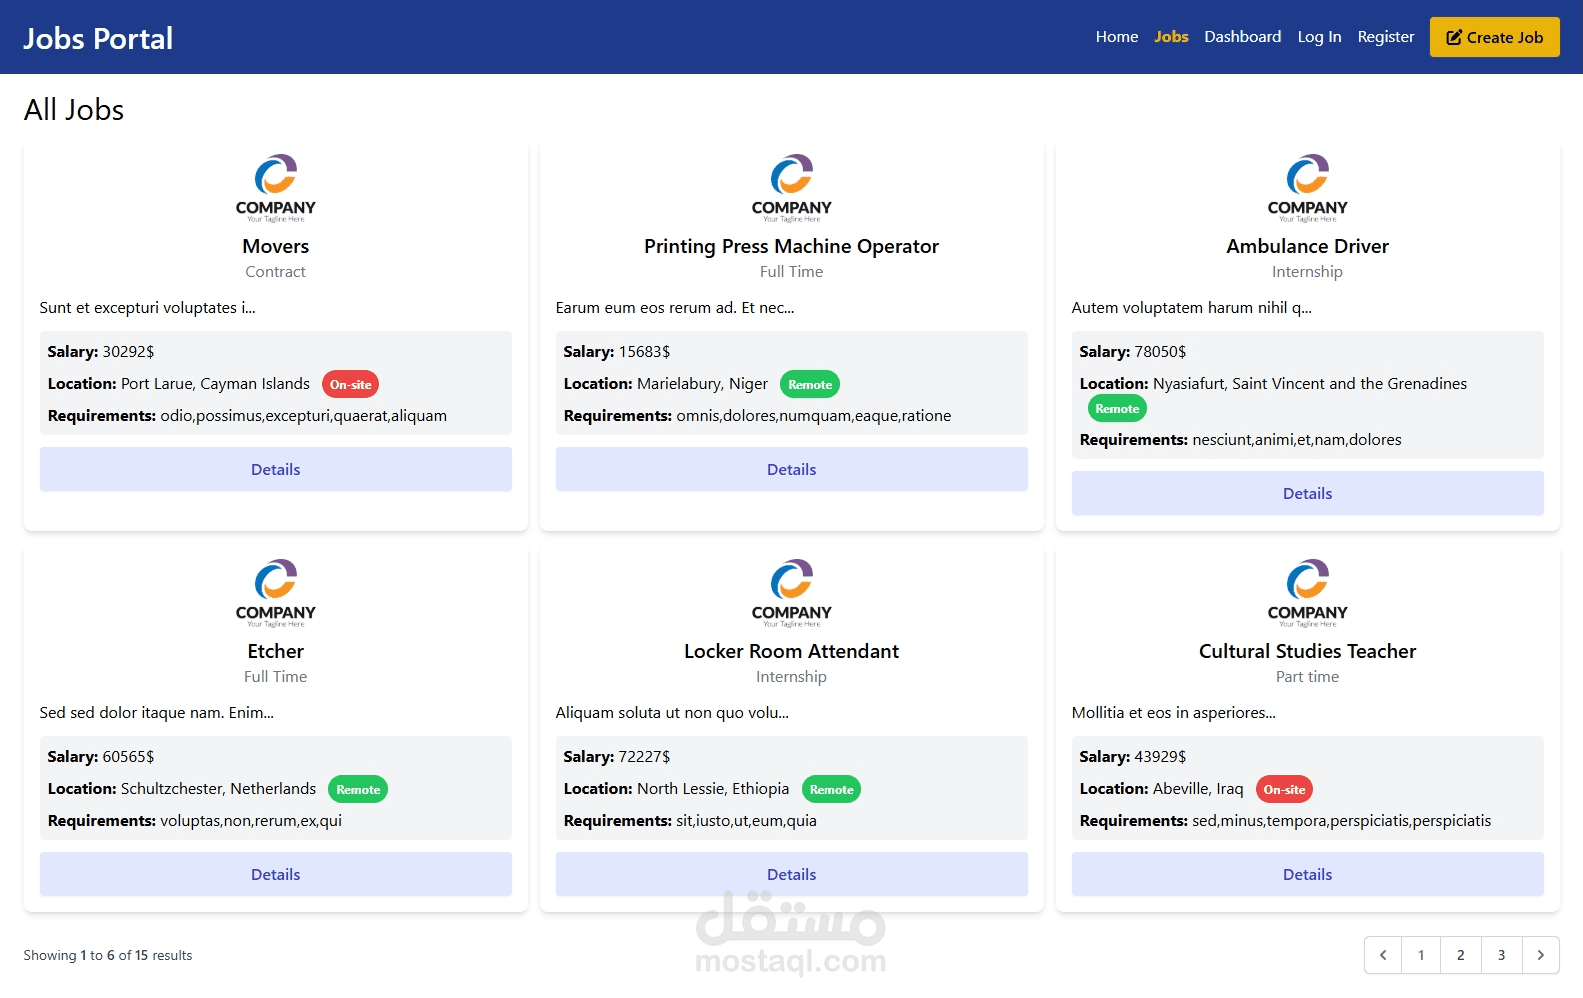Viewport: 1583px width, 998px height.
Task: Click the company logo on Etcher card
Action: (x=275, y=593)
